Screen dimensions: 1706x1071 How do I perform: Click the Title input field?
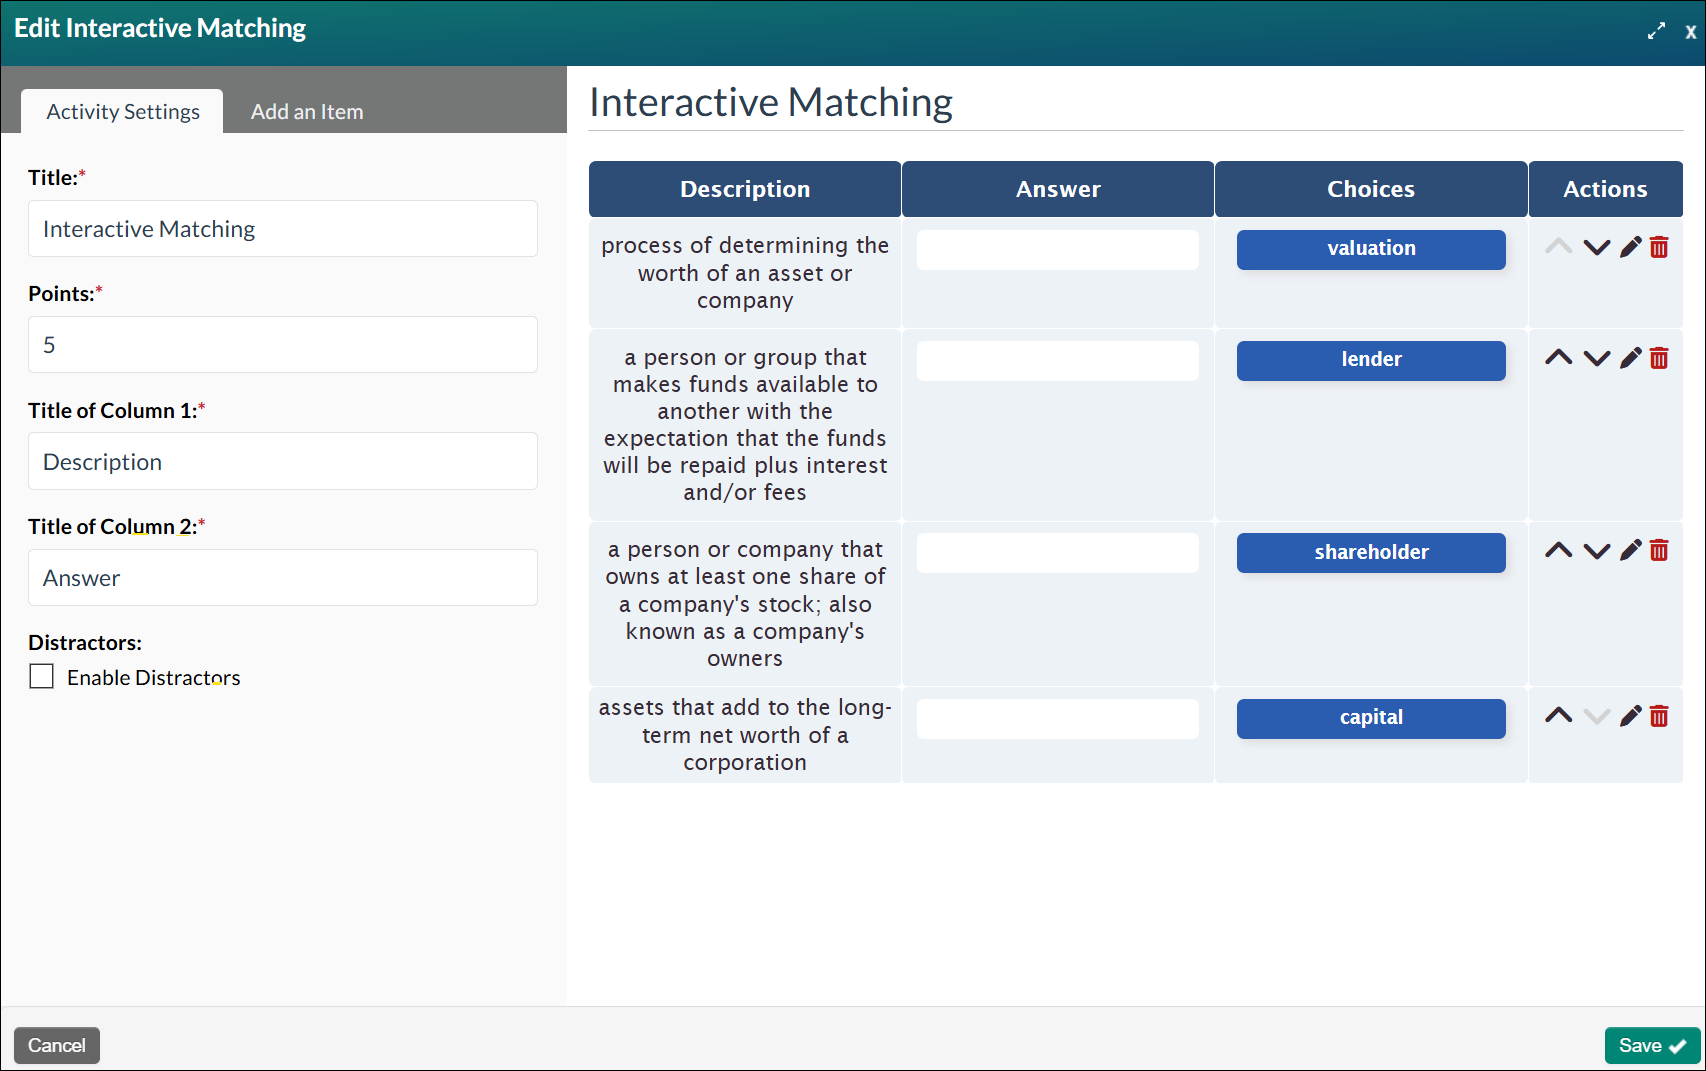[x=283, y=229]
